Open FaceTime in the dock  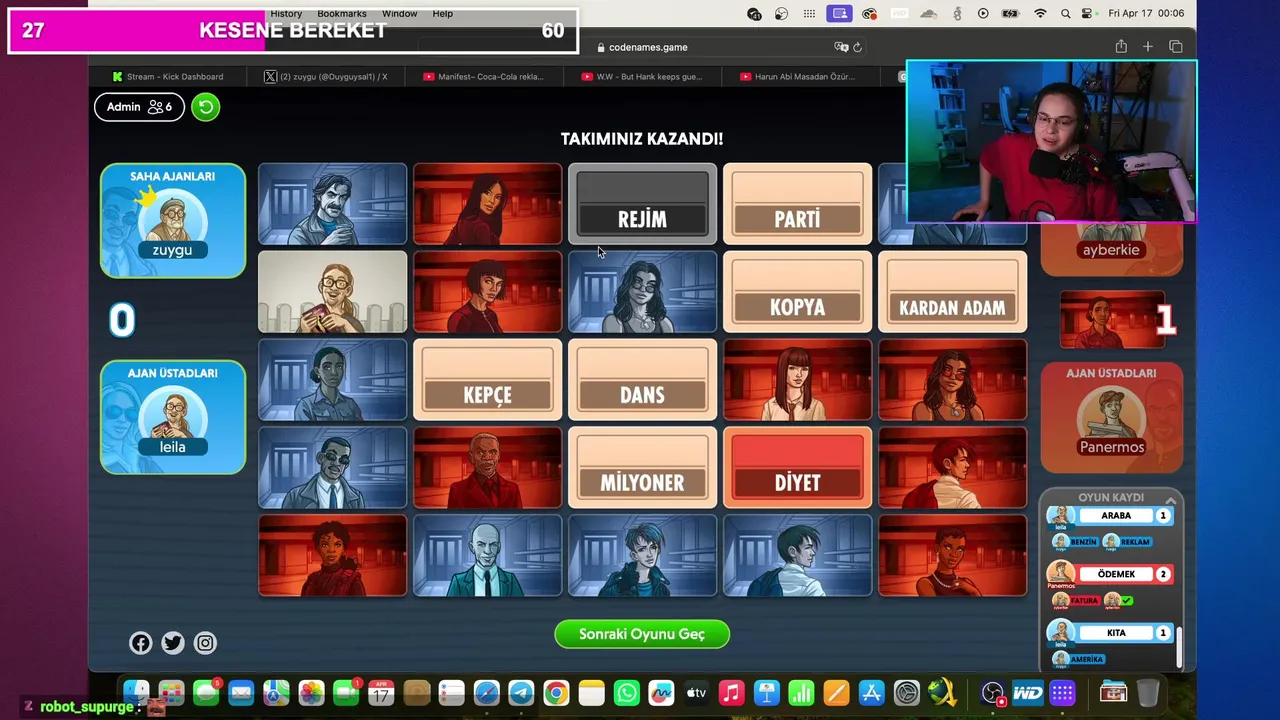[x=346, y=693]
